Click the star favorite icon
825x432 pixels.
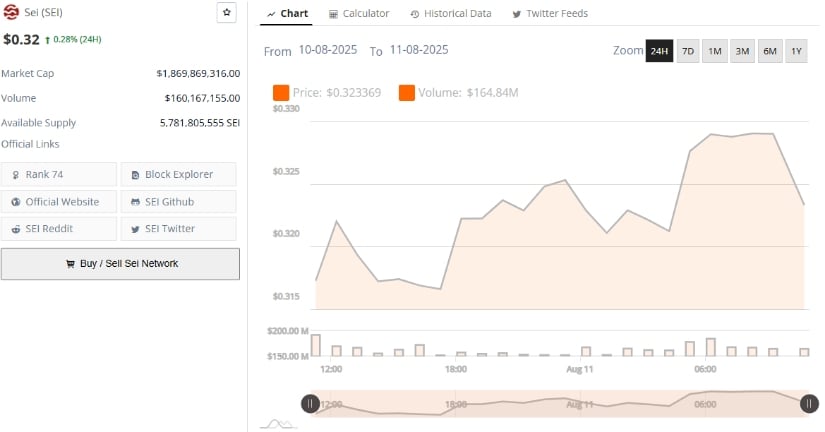[x=226, y=12]
